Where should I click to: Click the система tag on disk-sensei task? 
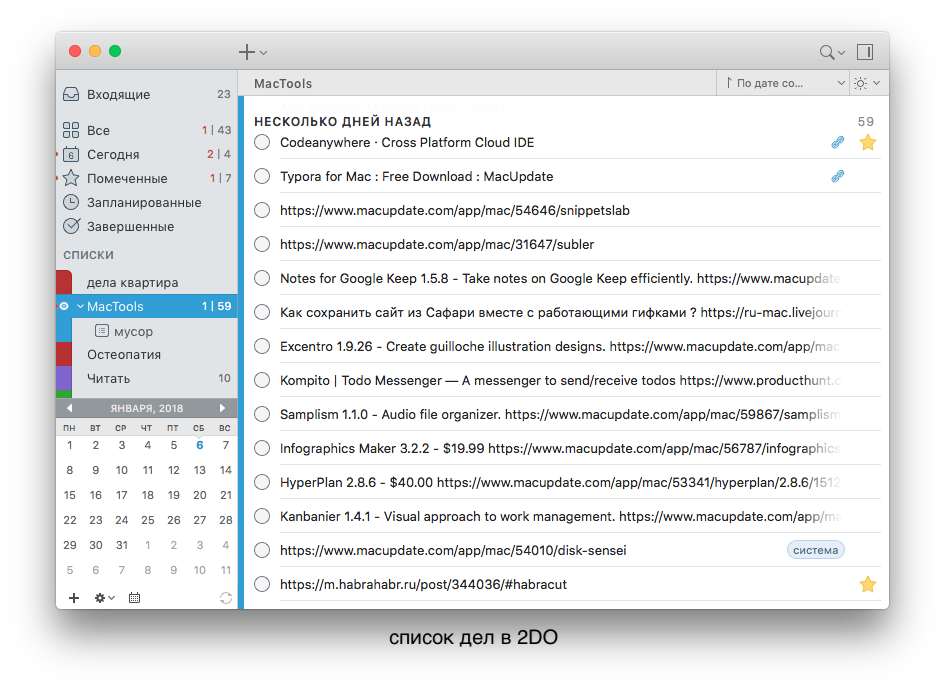(x=815, y=550)
